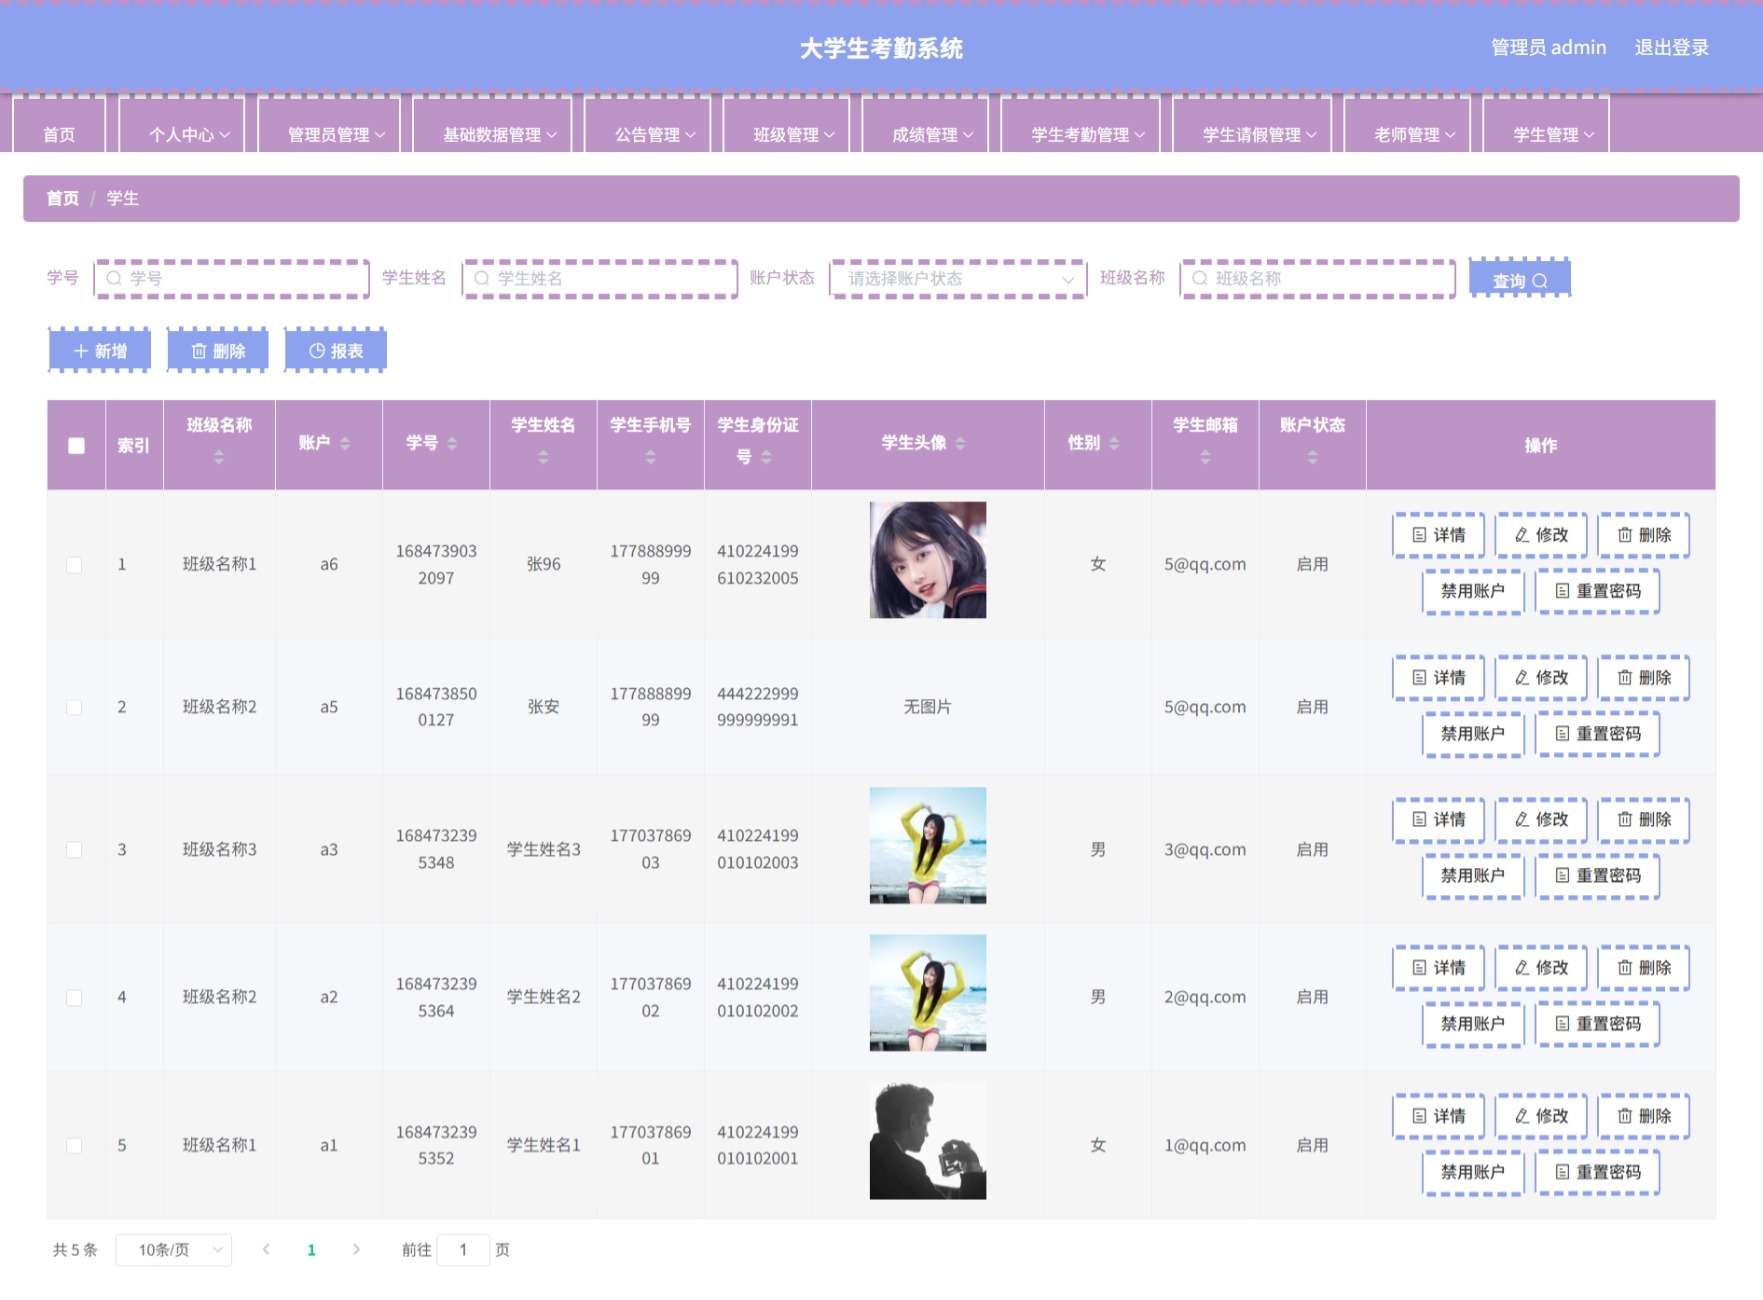The height and width of the screenshot is (1300, 1763).
Task: Go to previous page arrow in pagination
Action: [266, 1249]
